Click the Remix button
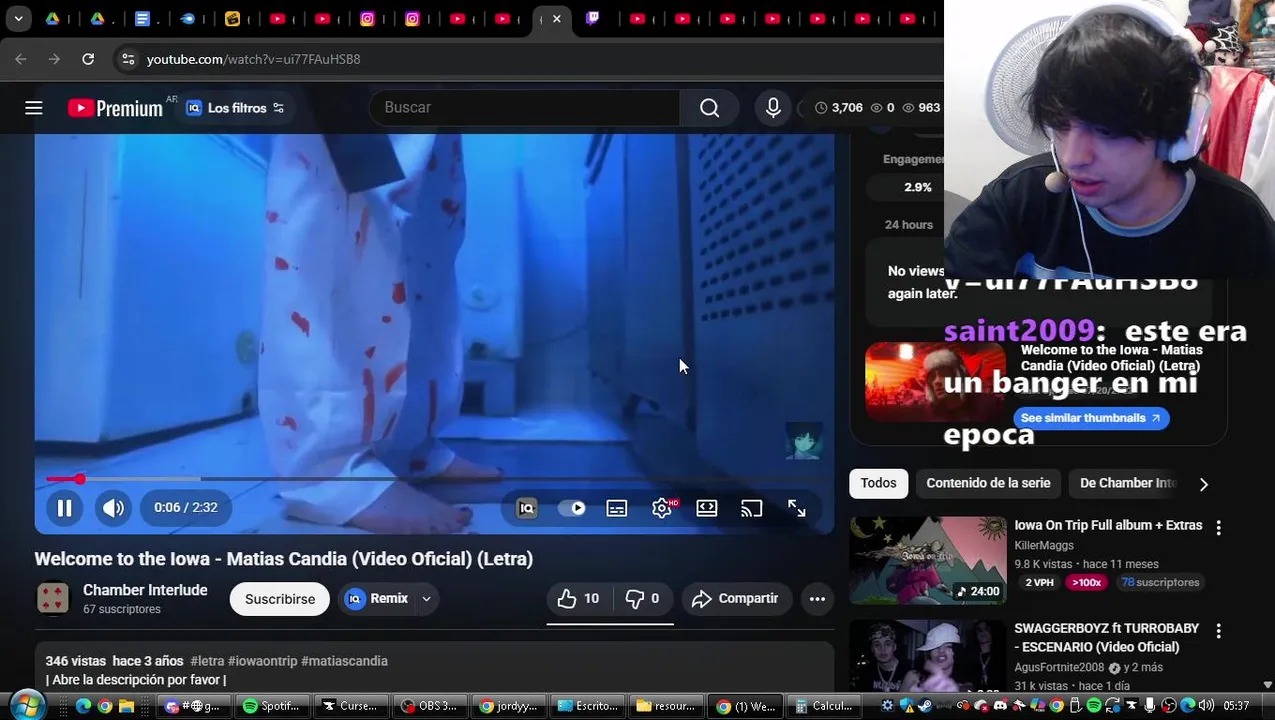Screen dimensions: 1275x720 [377, 599]
